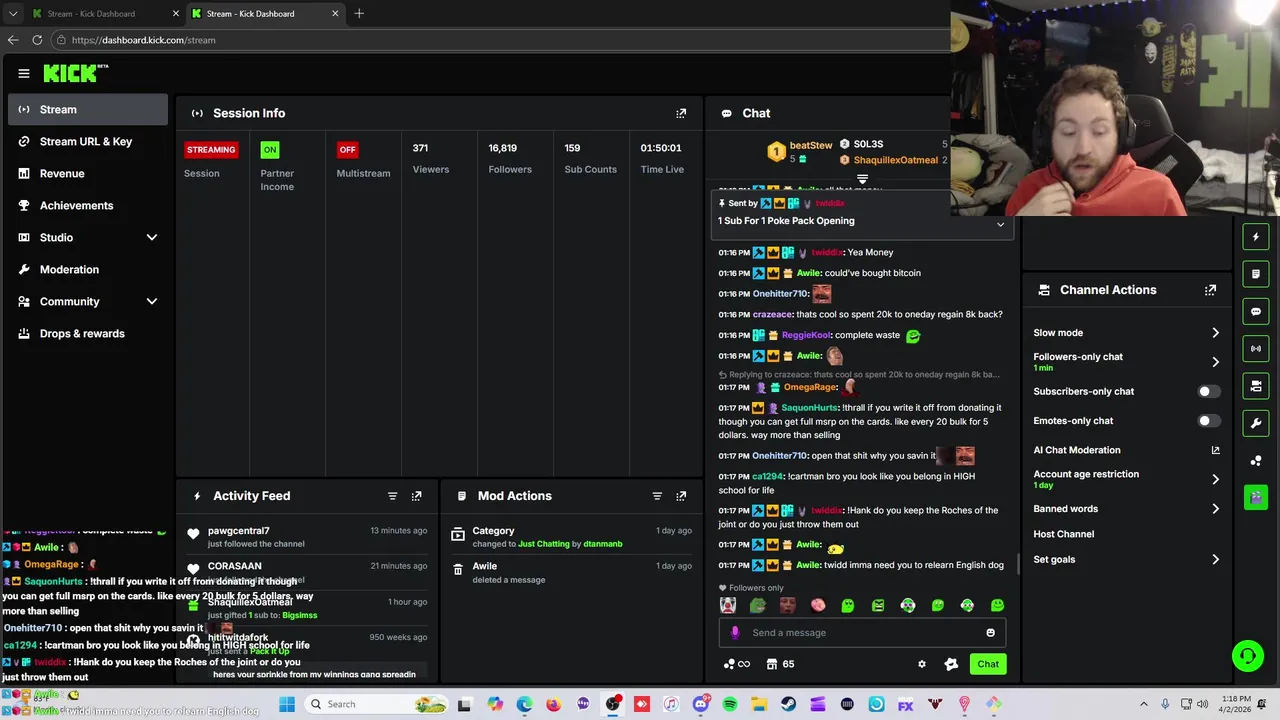1280x720 pixels.
Task: Click the Just Chatting category link
Action: pyautogui.click(x=544, y=544)
